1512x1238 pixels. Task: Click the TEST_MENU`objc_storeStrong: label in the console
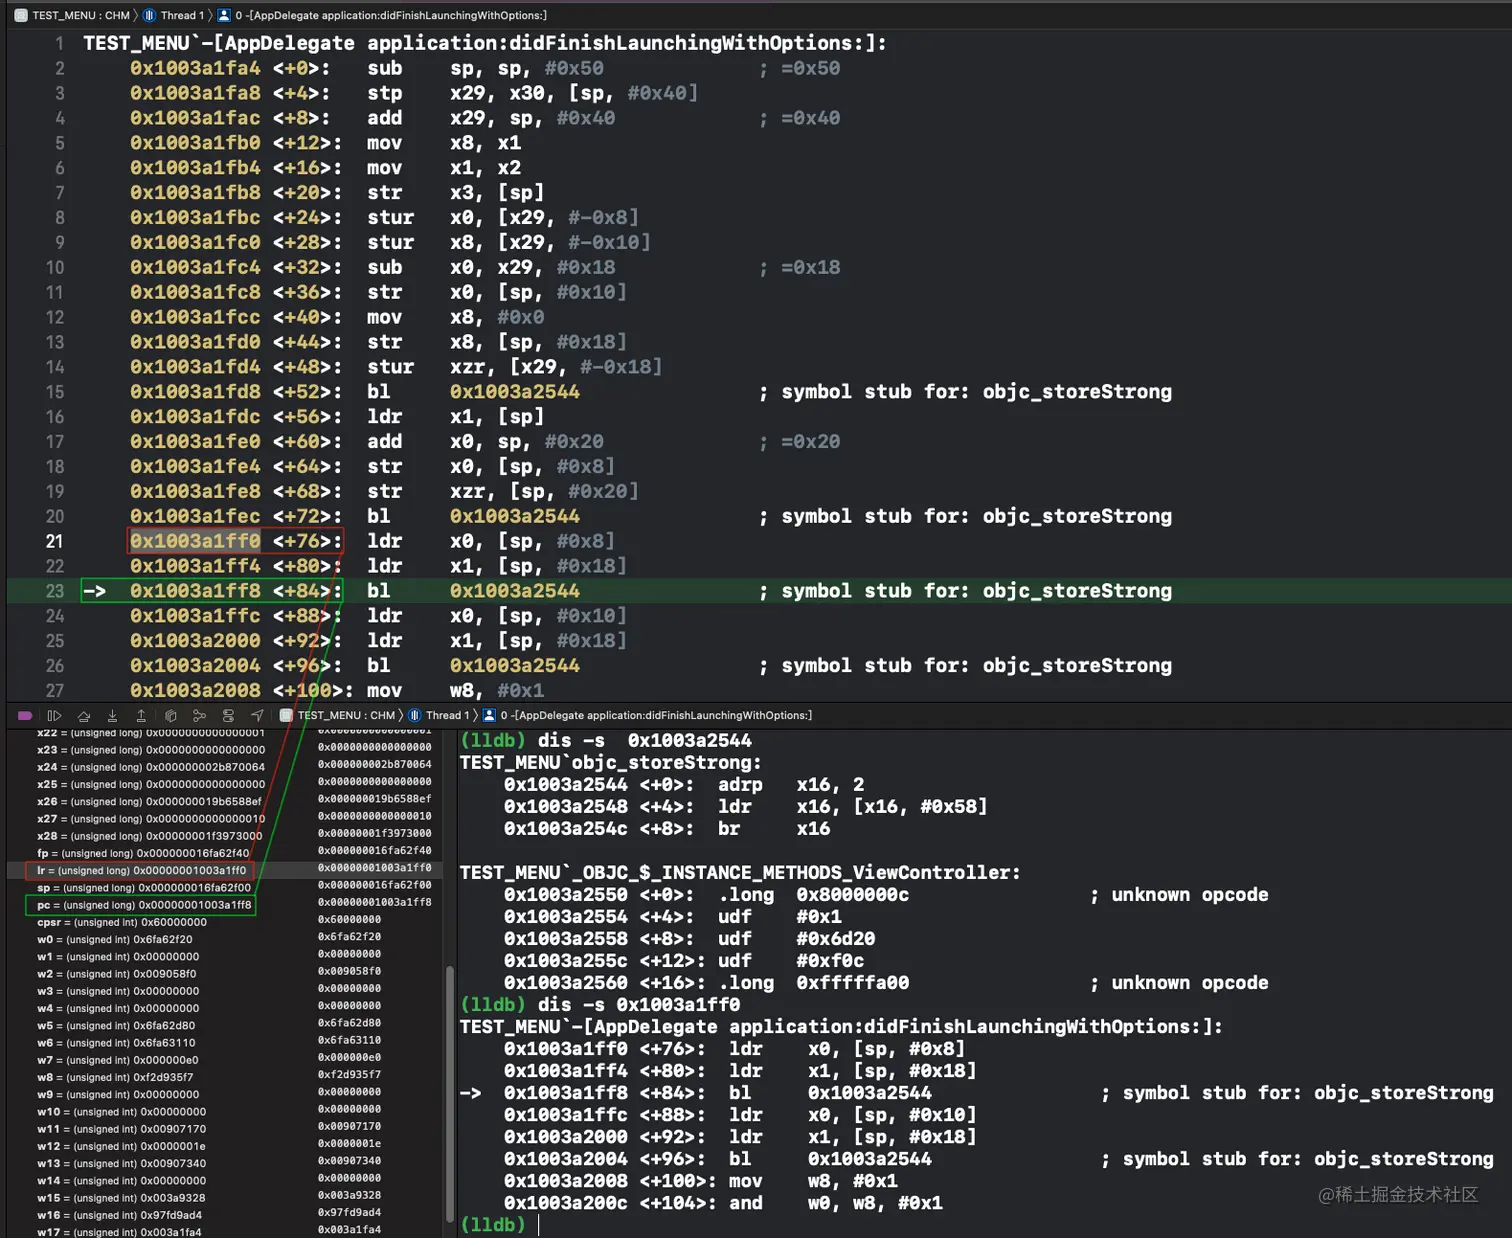(610, 763)
